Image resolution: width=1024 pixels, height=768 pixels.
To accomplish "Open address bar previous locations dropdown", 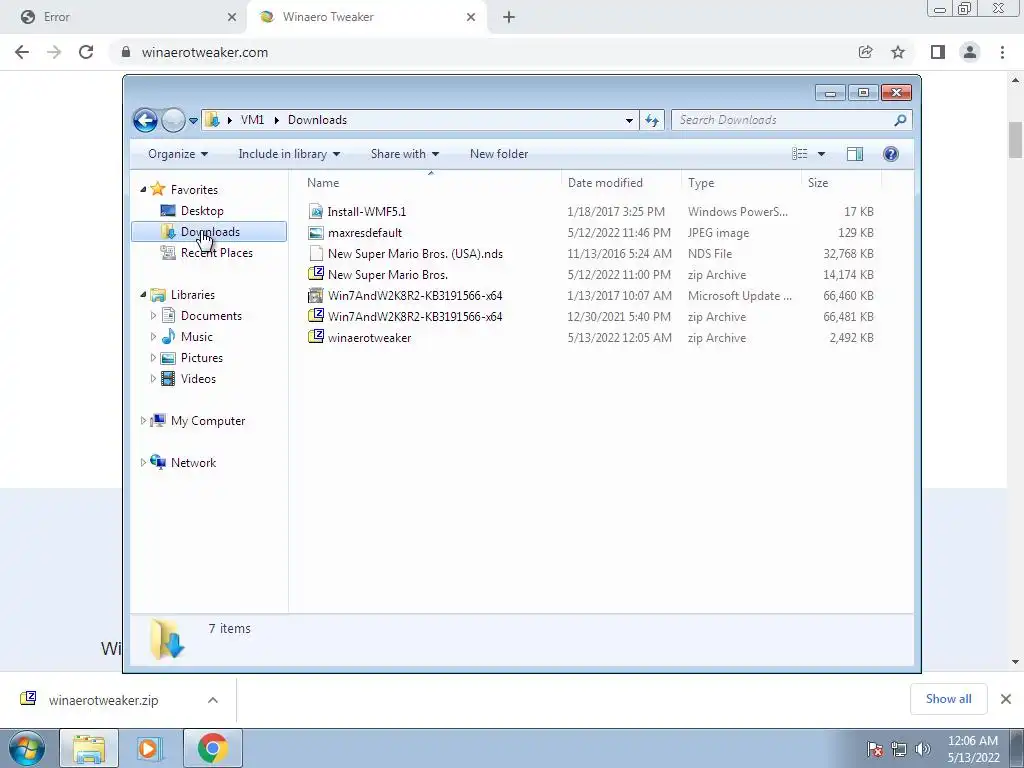I will point(629,120).
